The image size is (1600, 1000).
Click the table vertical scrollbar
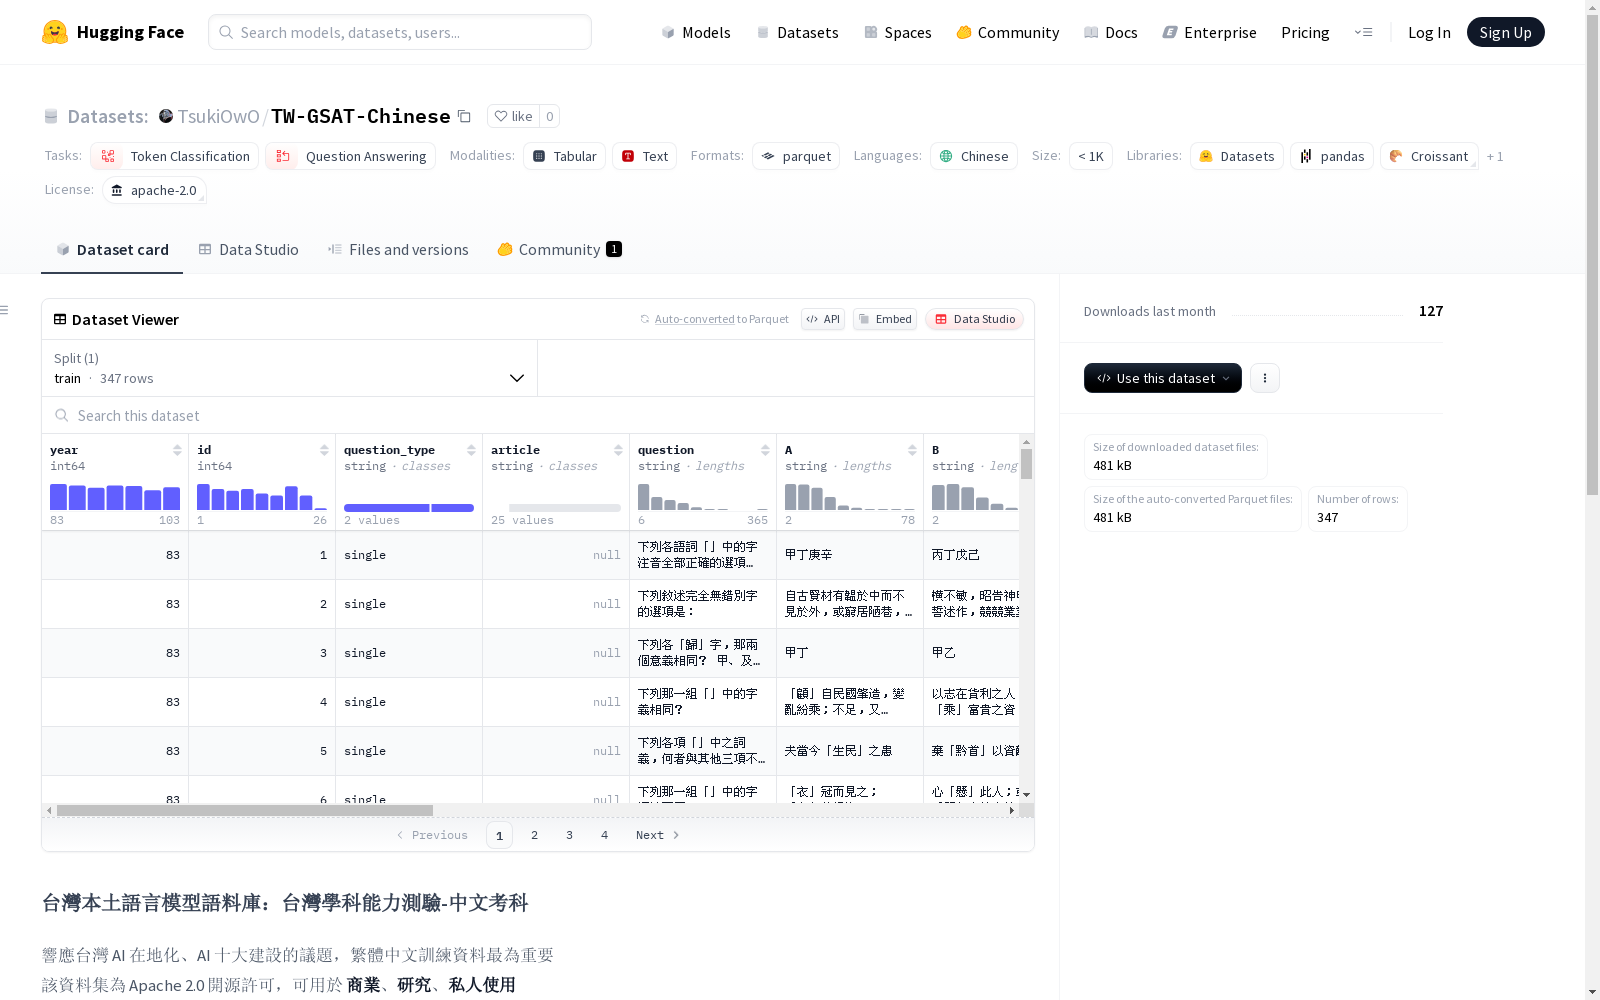(1026, 464)
